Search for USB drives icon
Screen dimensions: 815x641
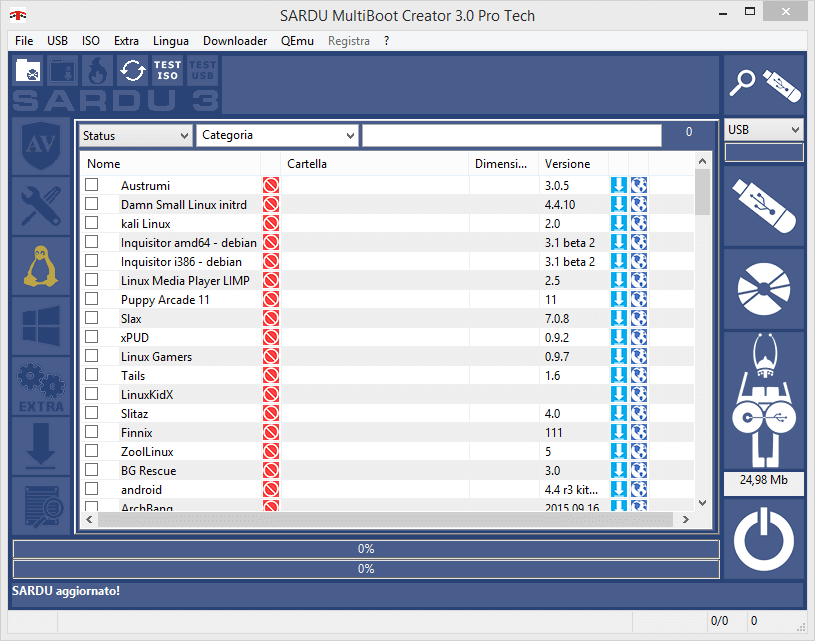(x=764, y=85)
